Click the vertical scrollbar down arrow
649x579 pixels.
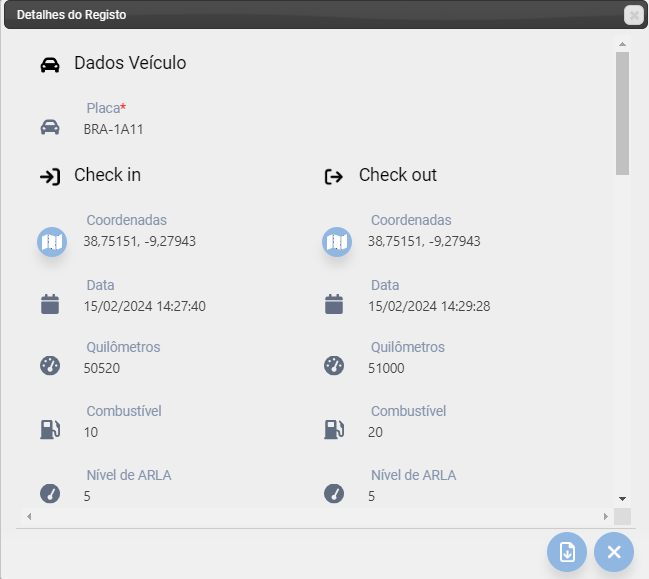622,499
